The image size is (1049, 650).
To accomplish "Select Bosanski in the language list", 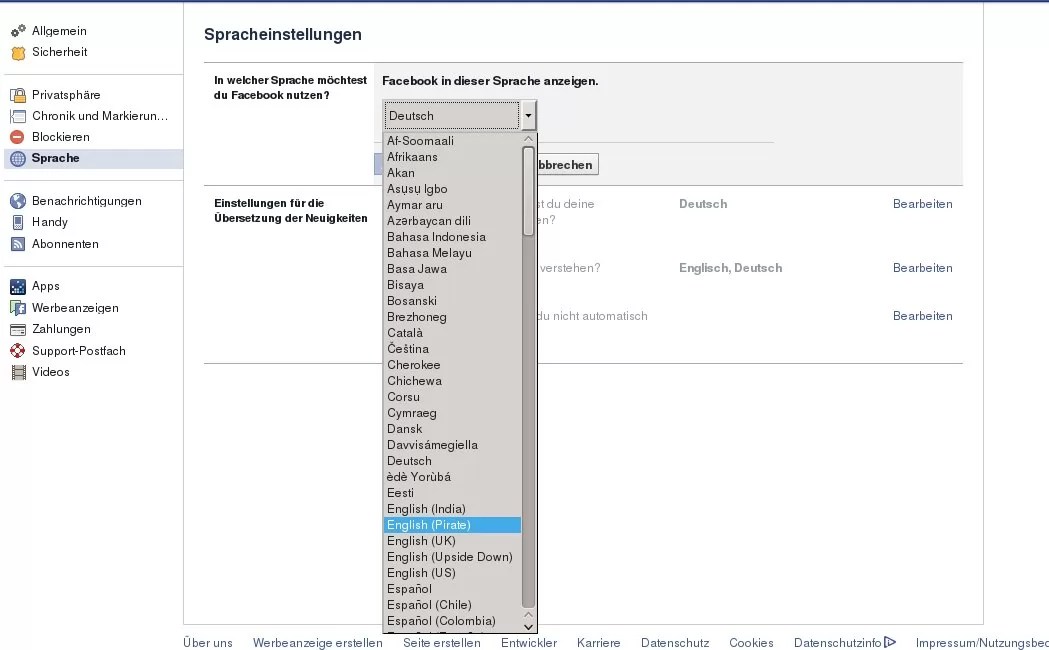I will point(452,301).
